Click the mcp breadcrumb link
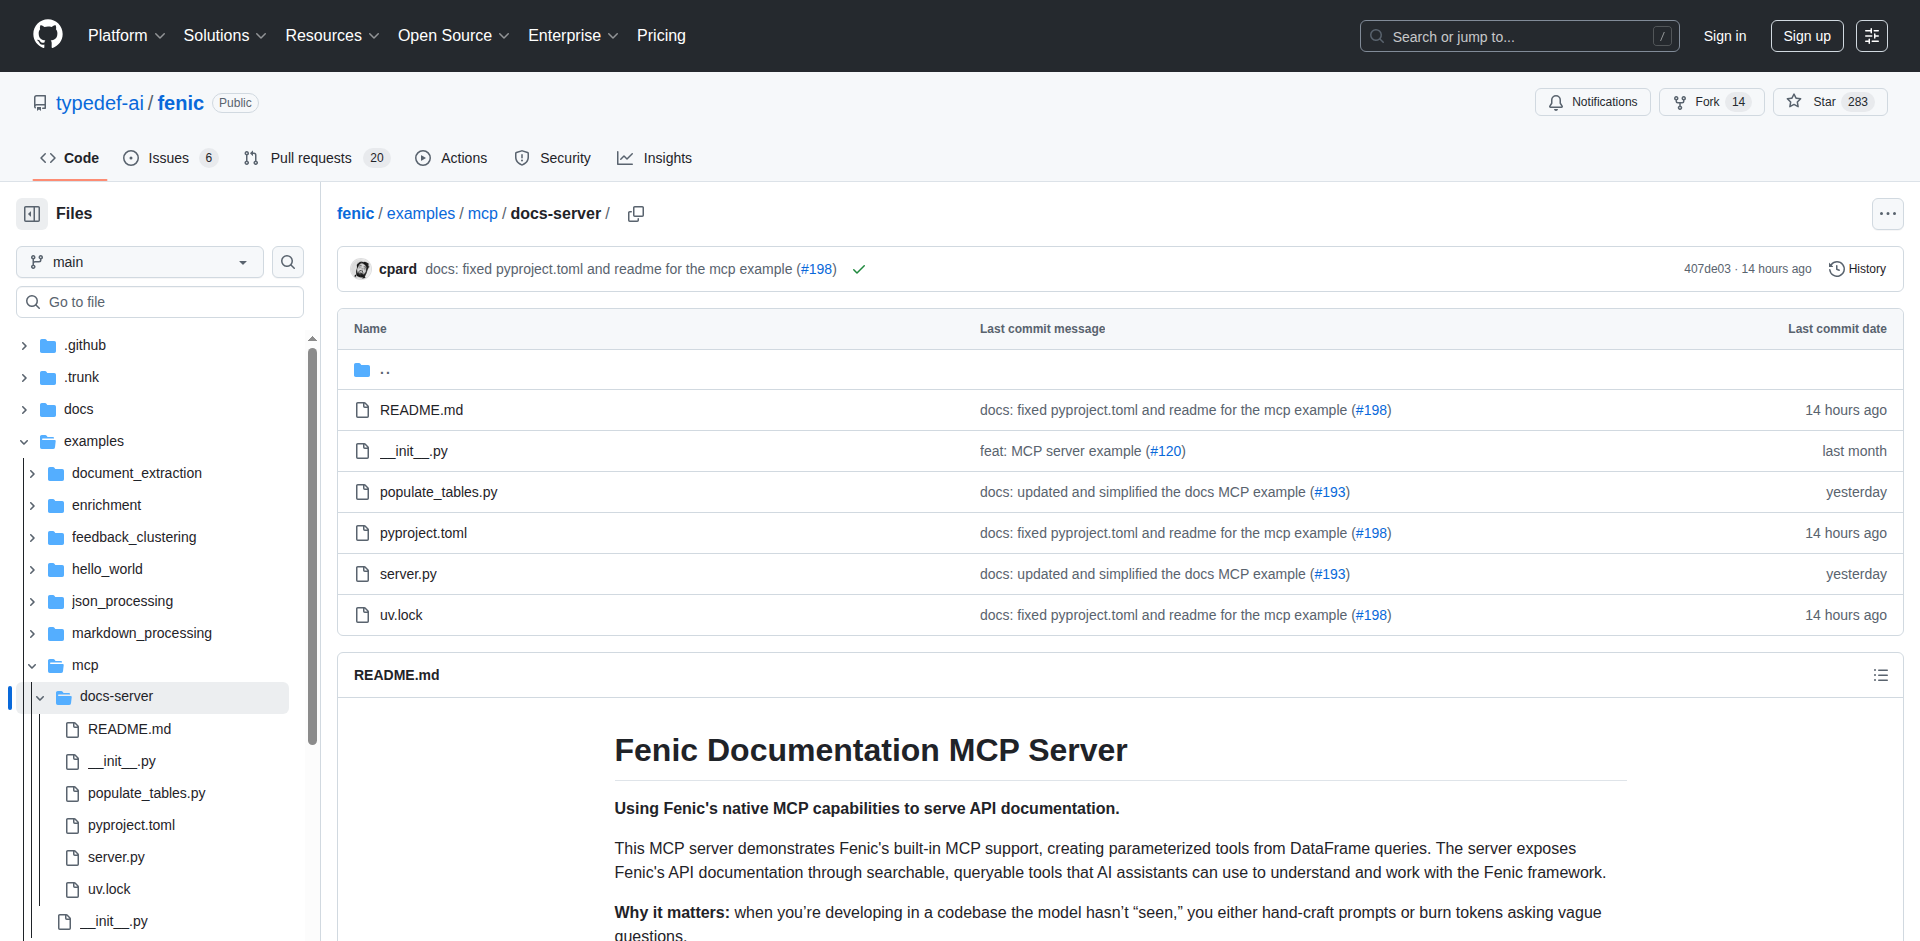 pyautogui.click(x=483, y=214)
